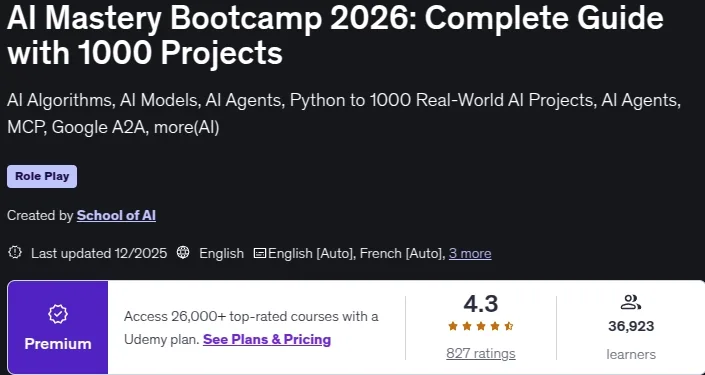Click the Premium badge checkmark icon

[x=58, y=314]
